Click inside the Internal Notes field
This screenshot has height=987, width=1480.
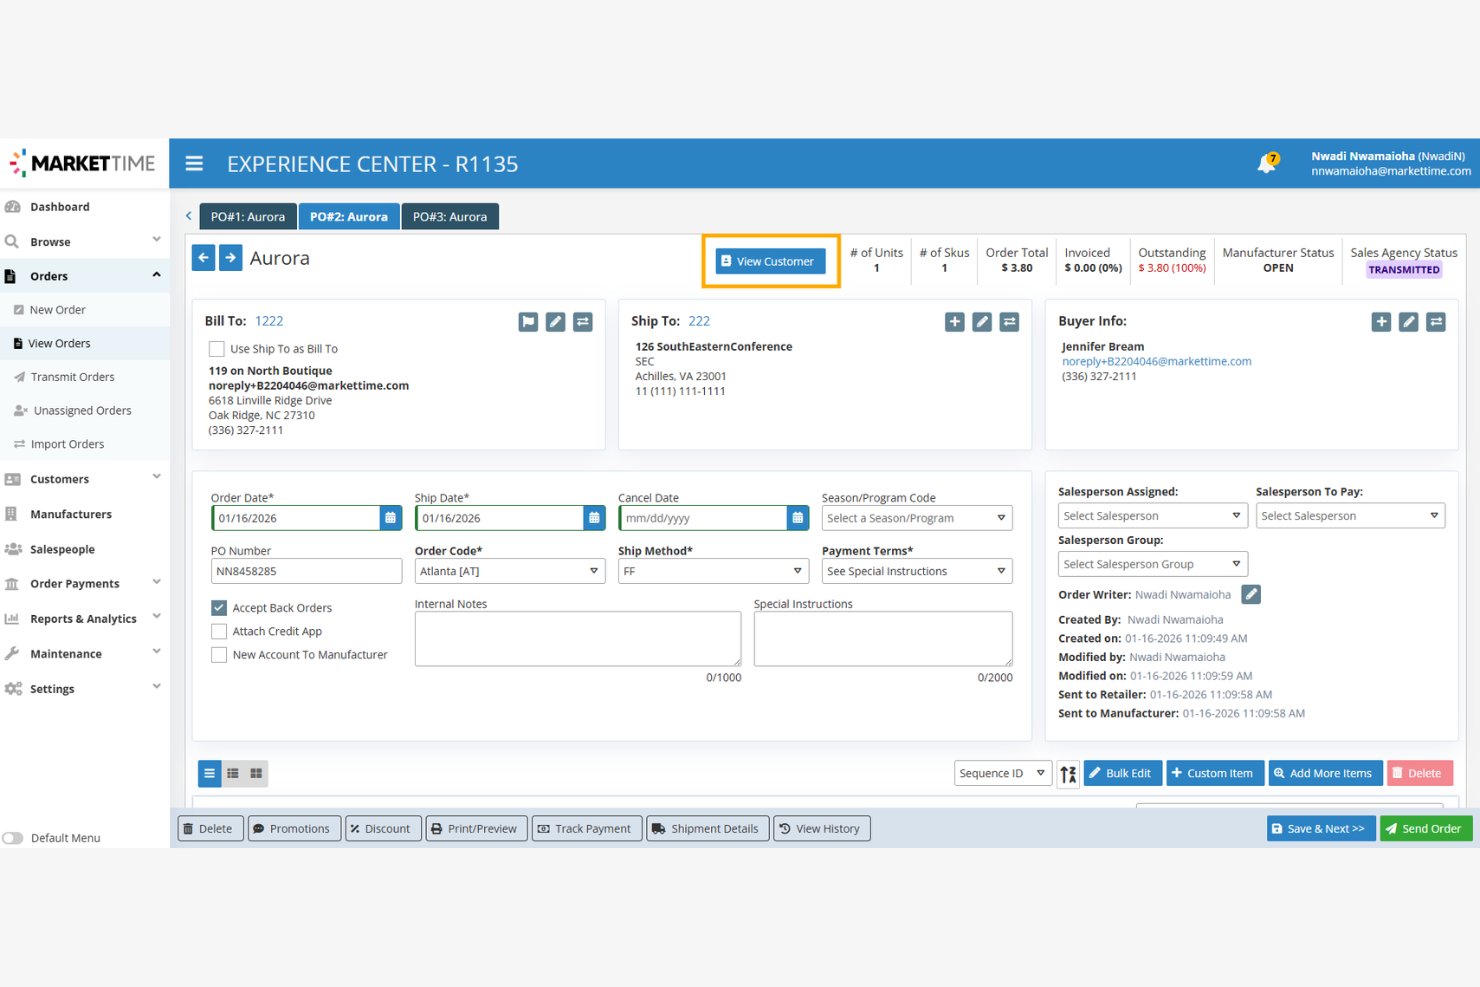coord(577,638)
